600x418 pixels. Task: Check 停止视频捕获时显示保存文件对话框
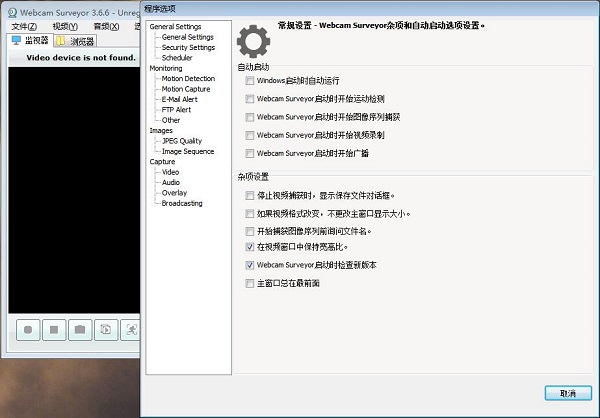click(x=249, y=196)
